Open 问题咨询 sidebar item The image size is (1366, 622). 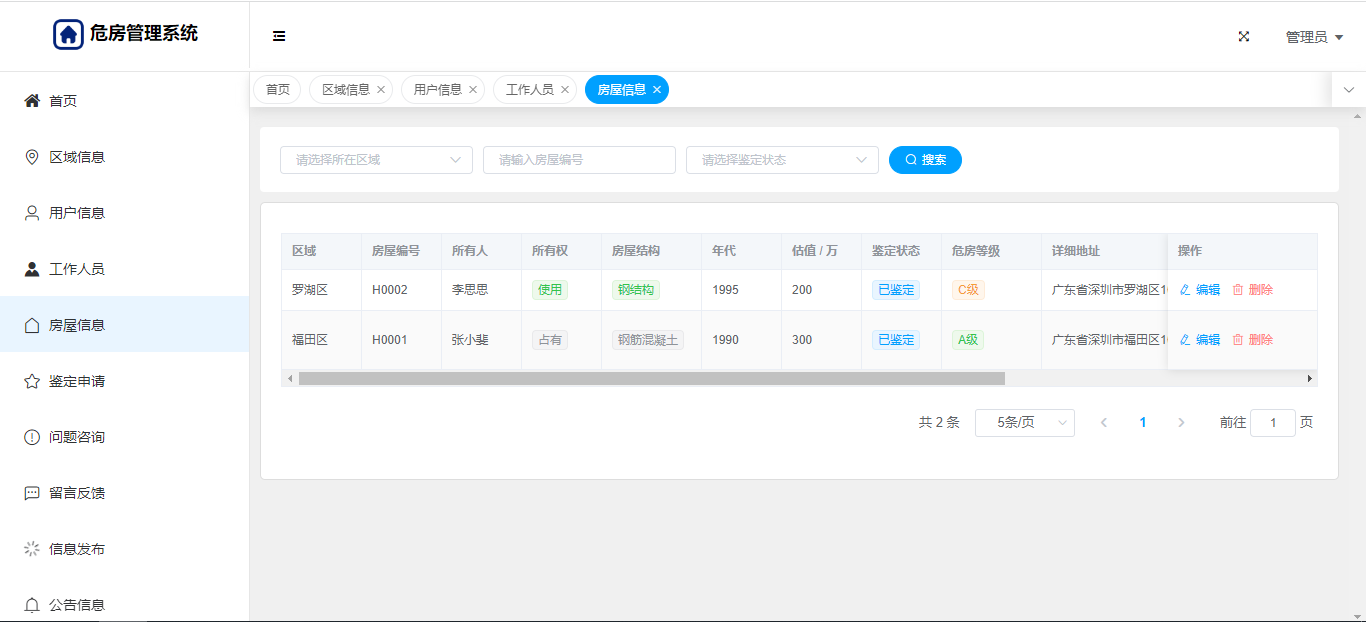77,437
